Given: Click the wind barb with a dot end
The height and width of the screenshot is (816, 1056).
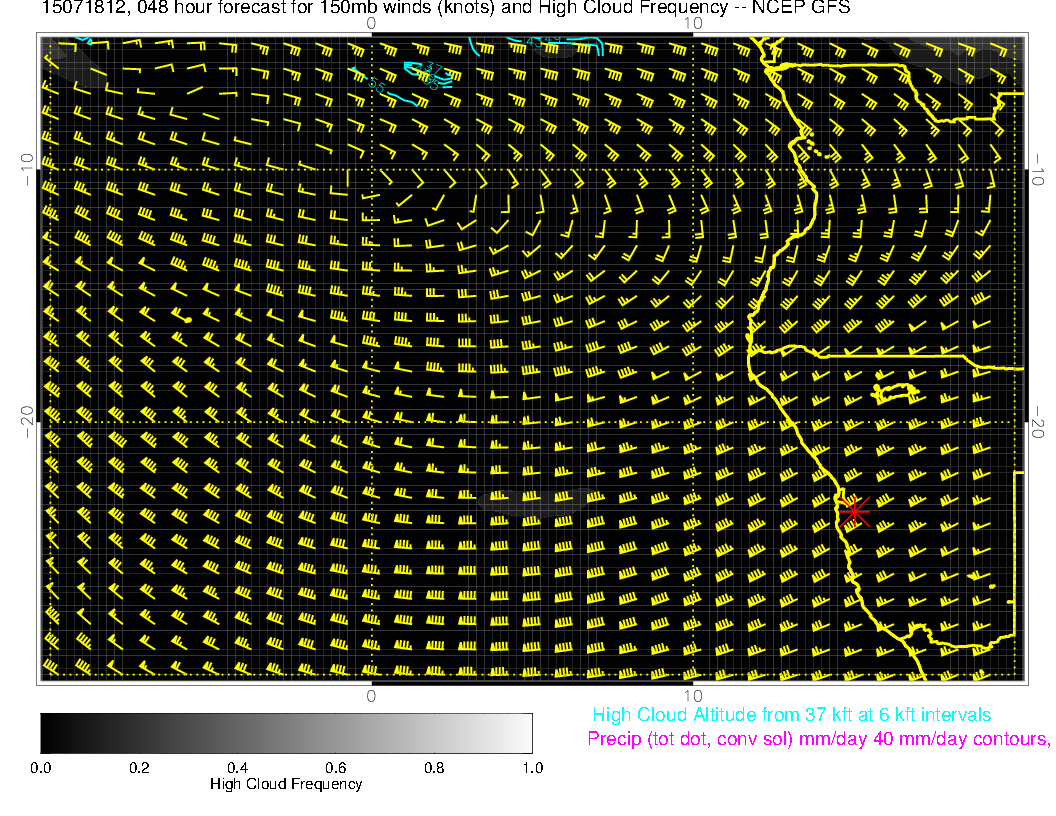Looking at the screenshot, I should click(x=180, y=315).
